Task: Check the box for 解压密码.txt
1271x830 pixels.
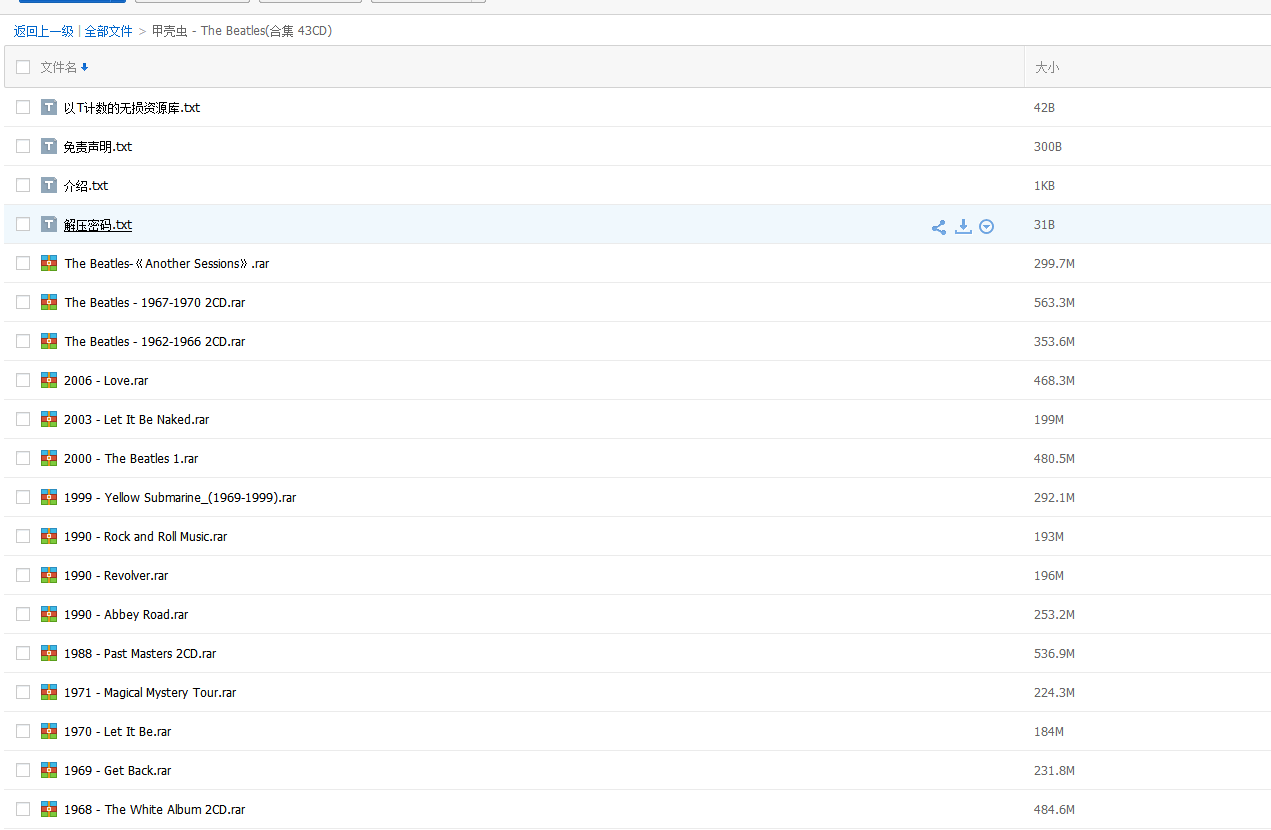Action: 23,224
